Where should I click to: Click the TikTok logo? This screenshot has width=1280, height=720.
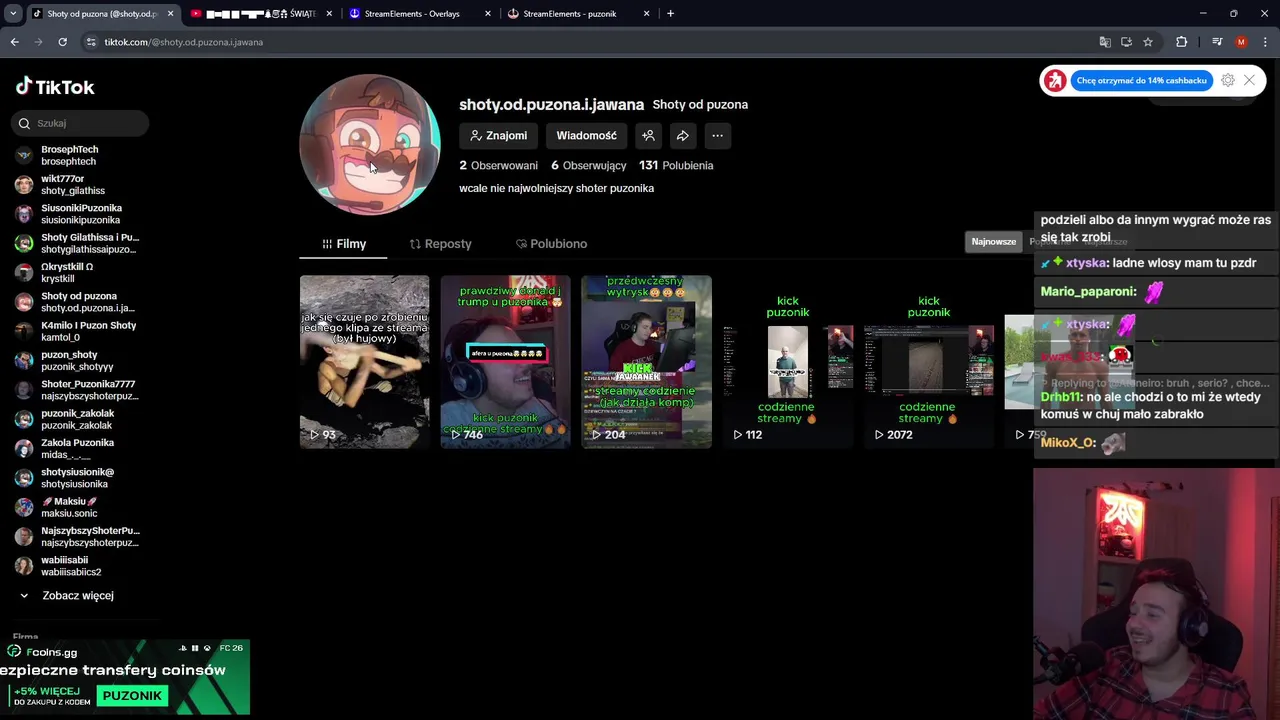pyautogui.click(x=55, y=87)
